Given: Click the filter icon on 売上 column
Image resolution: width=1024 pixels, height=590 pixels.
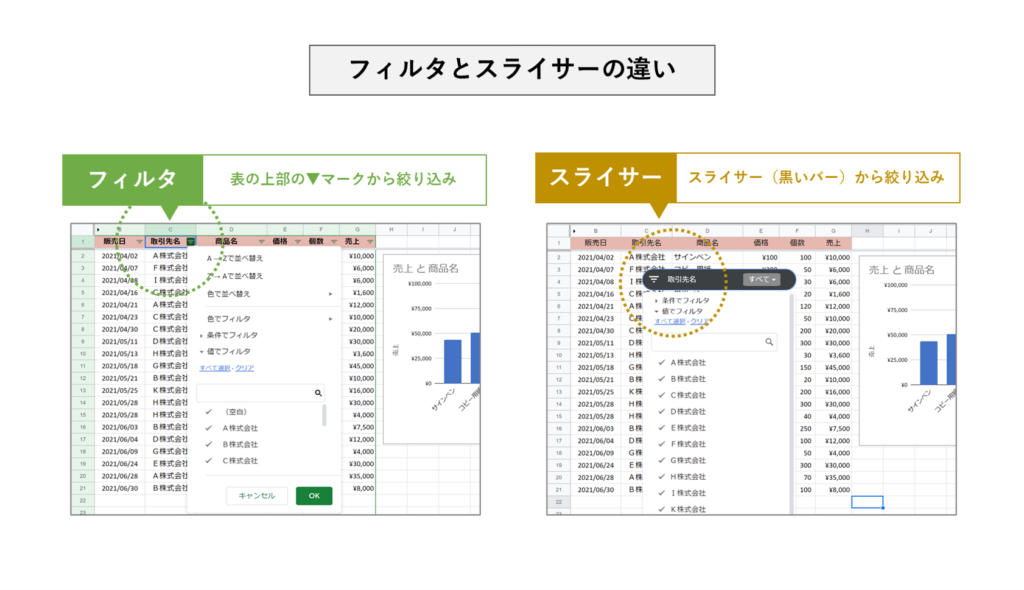Looking at the screenshot, I should (370, 242).
